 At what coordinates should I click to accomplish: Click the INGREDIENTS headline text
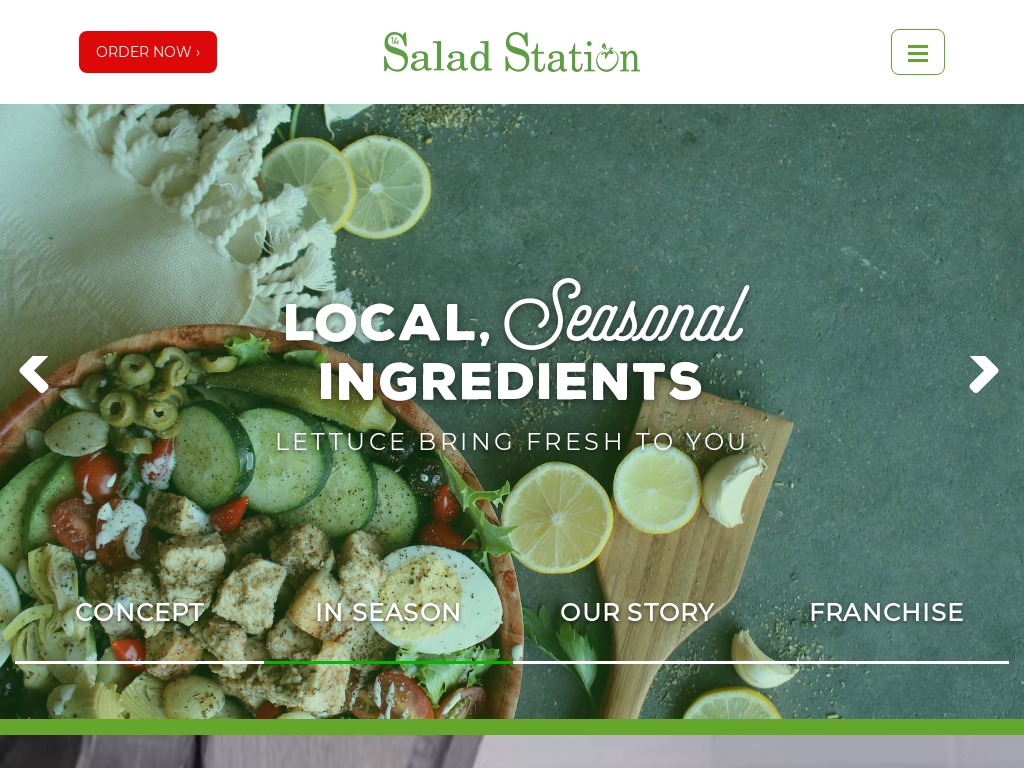tap(510, 380)
